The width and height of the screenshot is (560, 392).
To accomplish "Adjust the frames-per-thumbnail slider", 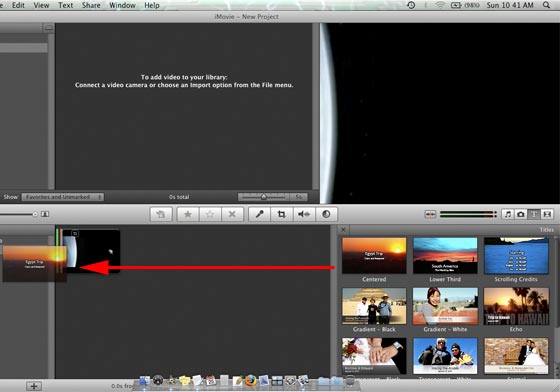I will [264, 197].
